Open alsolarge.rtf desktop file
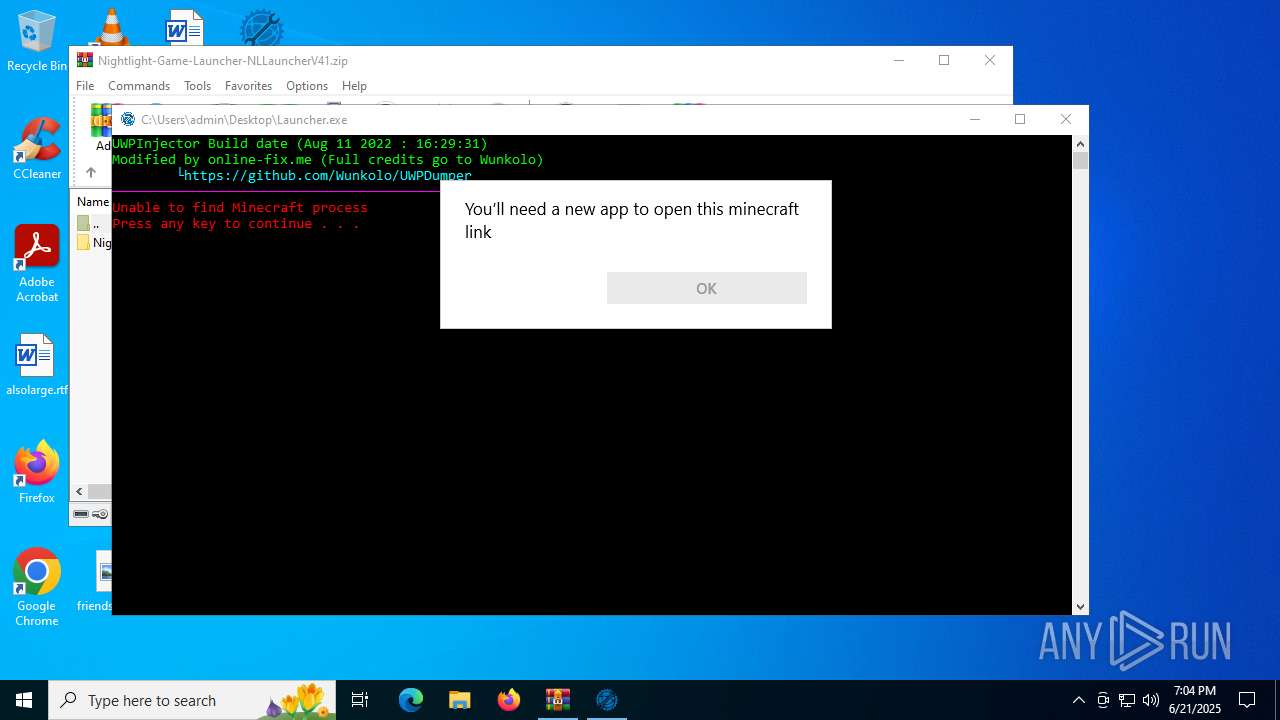This screenshot has height=720, width=1280. [x=37, y=365]
